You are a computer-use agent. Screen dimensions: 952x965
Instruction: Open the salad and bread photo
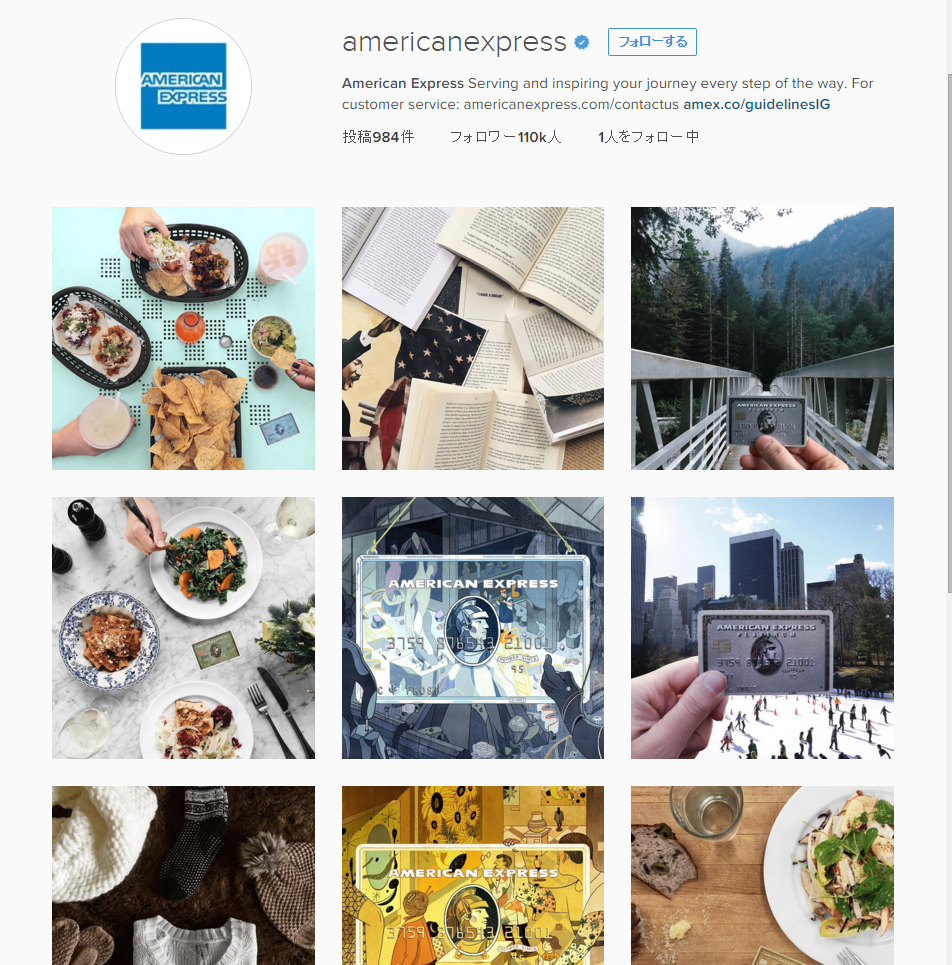(x=762, y=875)
